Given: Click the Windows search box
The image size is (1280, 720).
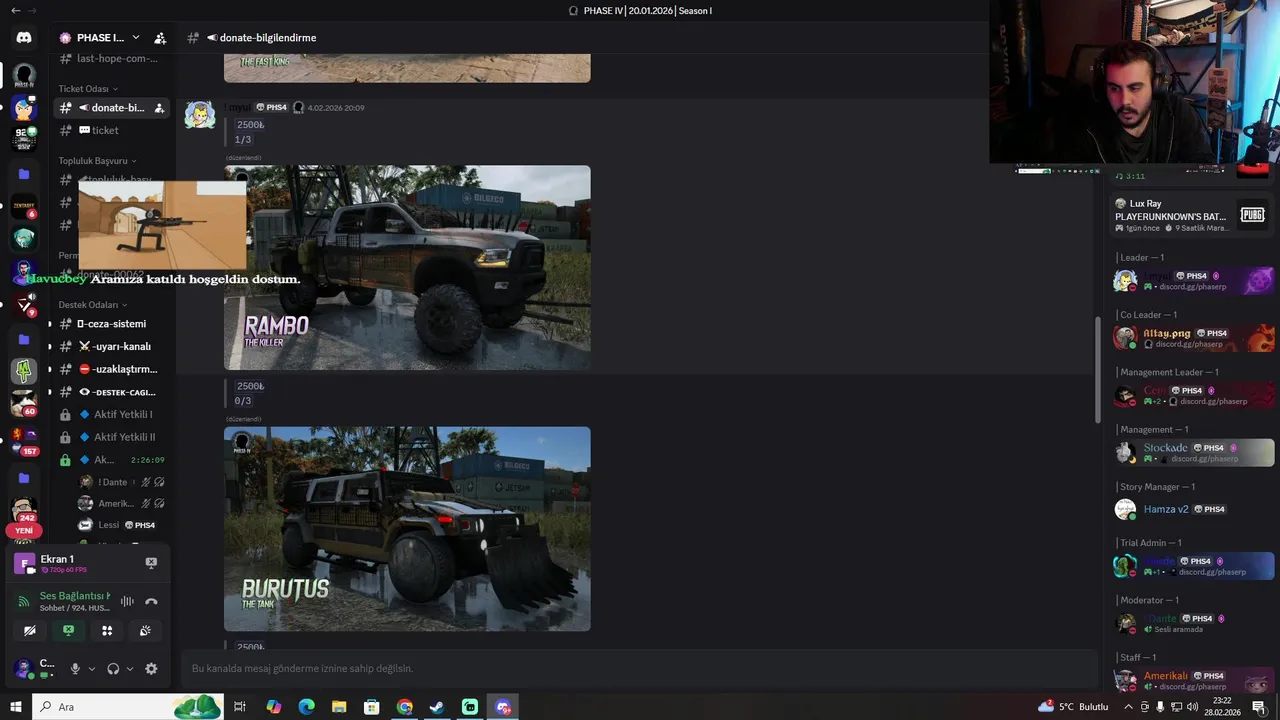Looking at the screenshot, I should pos(129,707).
